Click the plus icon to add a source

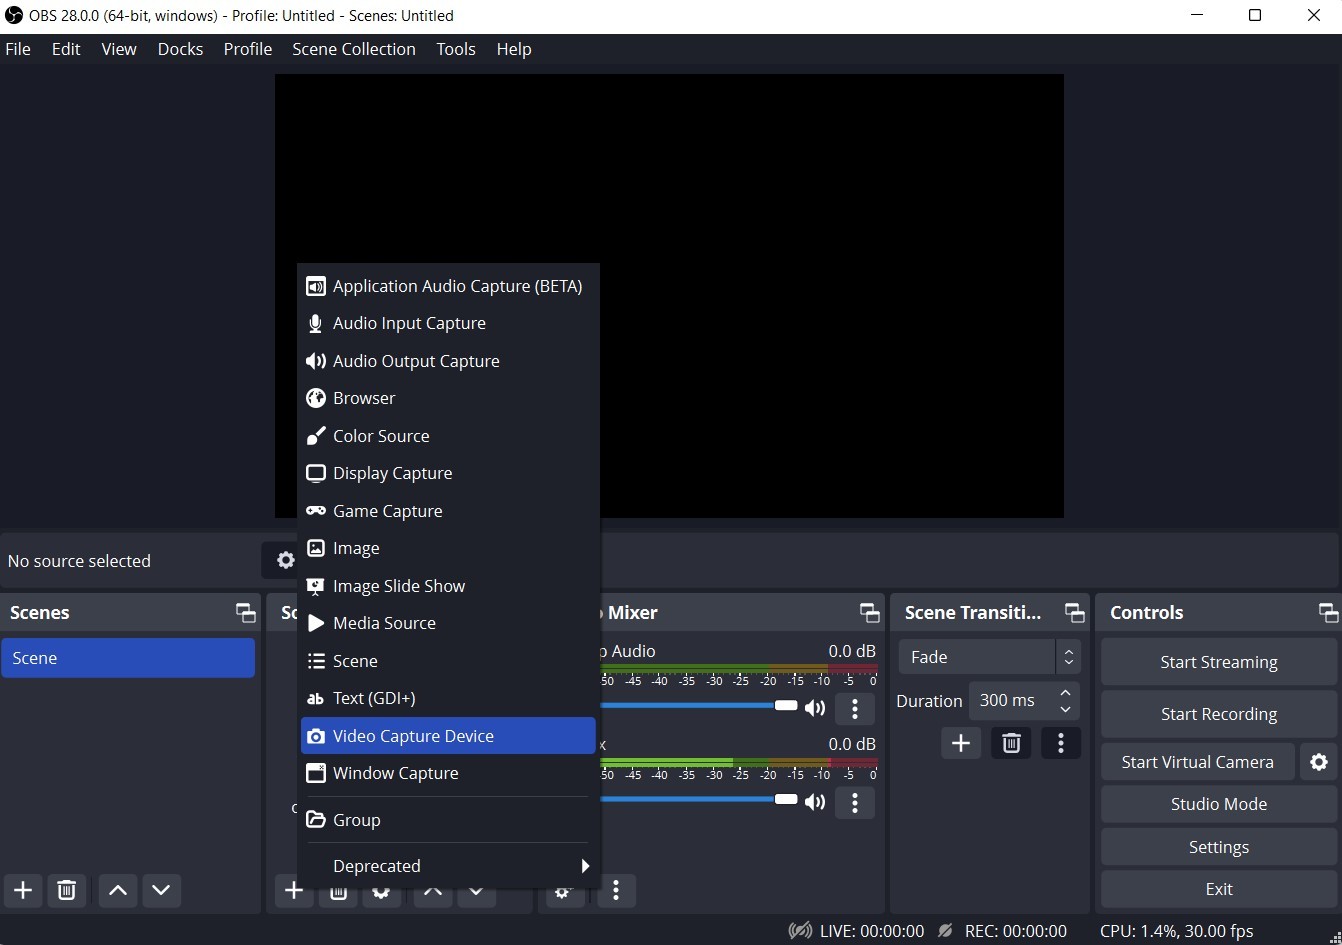(x=293, y=890)
